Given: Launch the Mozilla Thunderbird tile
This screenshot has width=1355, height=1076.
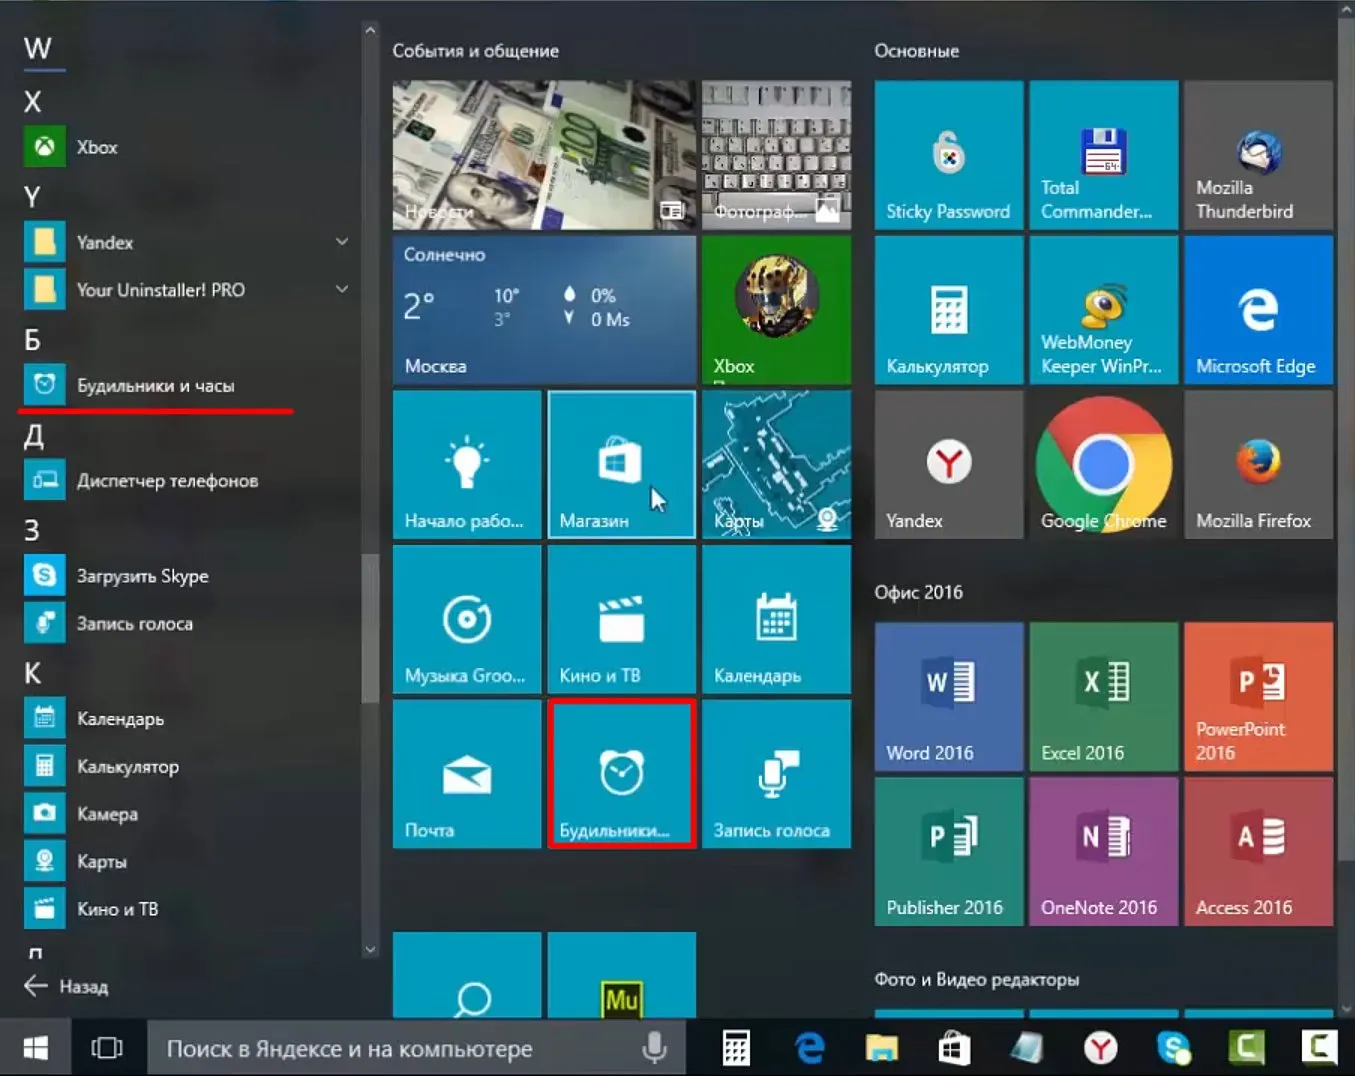Looking at the screenshot, I should [x=1259, y=155].
